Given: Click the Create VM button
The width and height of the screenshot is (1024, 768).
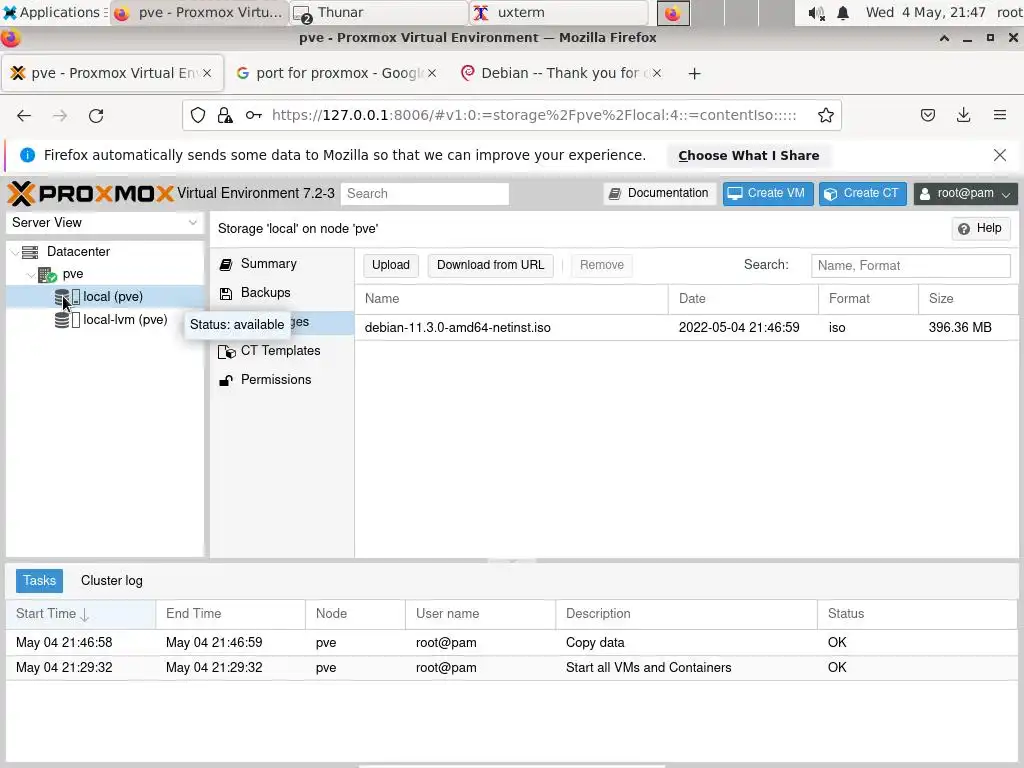Looking at the screenshot, I should [767, 193].
